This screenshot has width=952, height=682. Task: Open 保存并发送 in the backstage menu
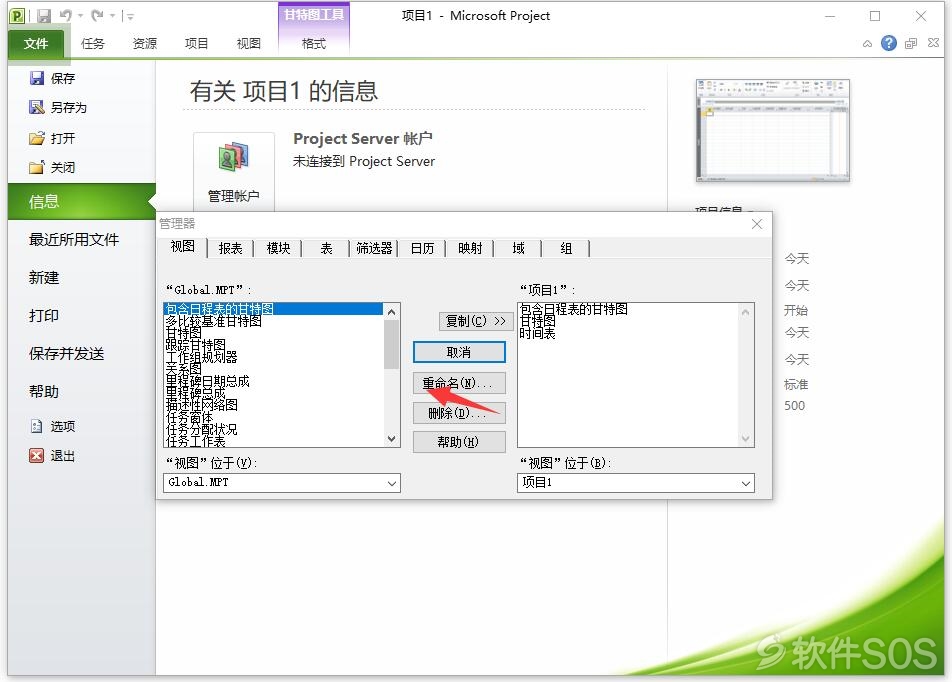pyautogui.click(x=67, y=353)
